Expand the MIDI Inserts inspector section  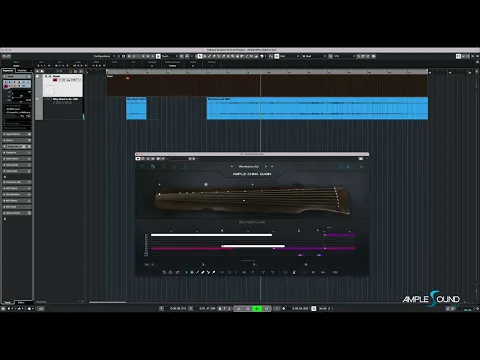point(17,188)
